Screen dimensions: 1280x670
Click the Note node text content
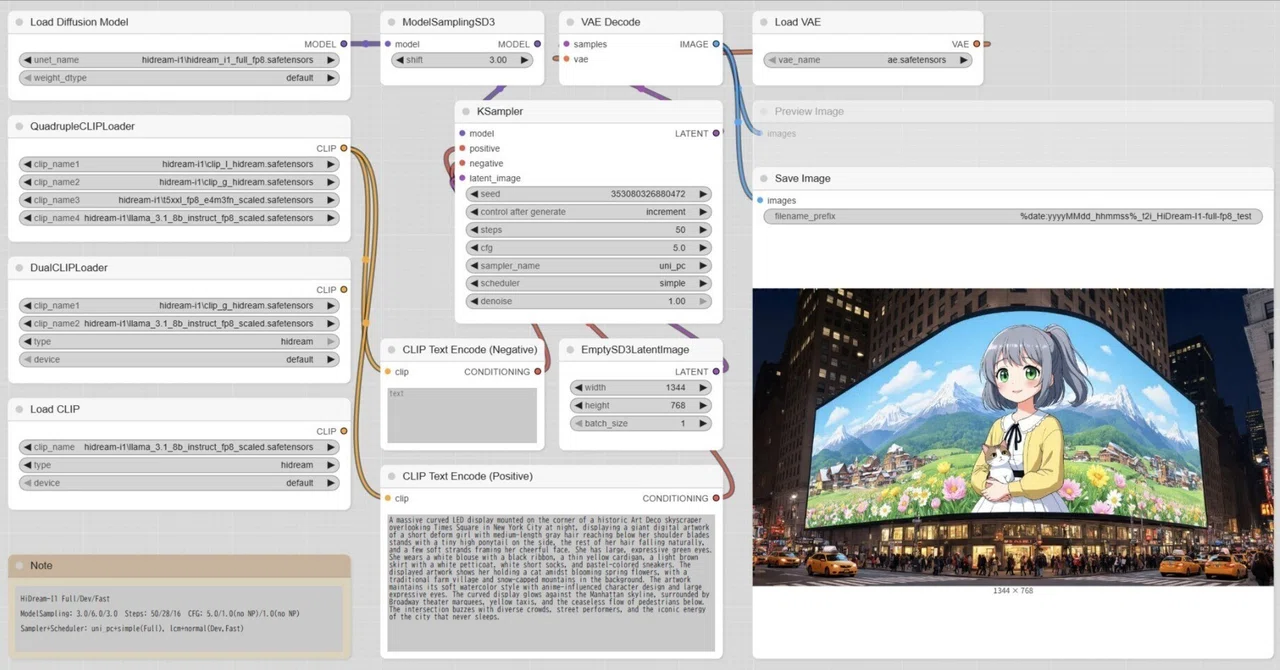[x=180, y=614]
